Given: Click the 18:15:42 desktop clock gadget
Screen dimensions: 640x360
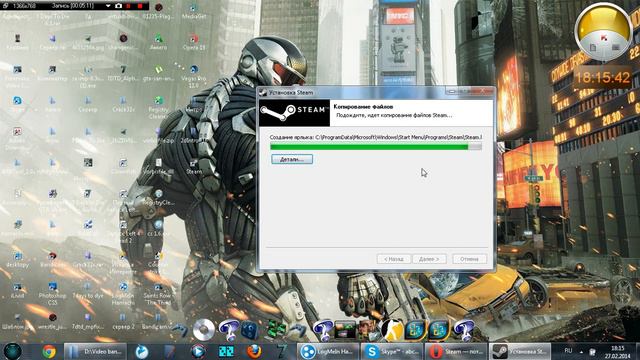Looking at the screenshot, I should [x=603, y=77].
